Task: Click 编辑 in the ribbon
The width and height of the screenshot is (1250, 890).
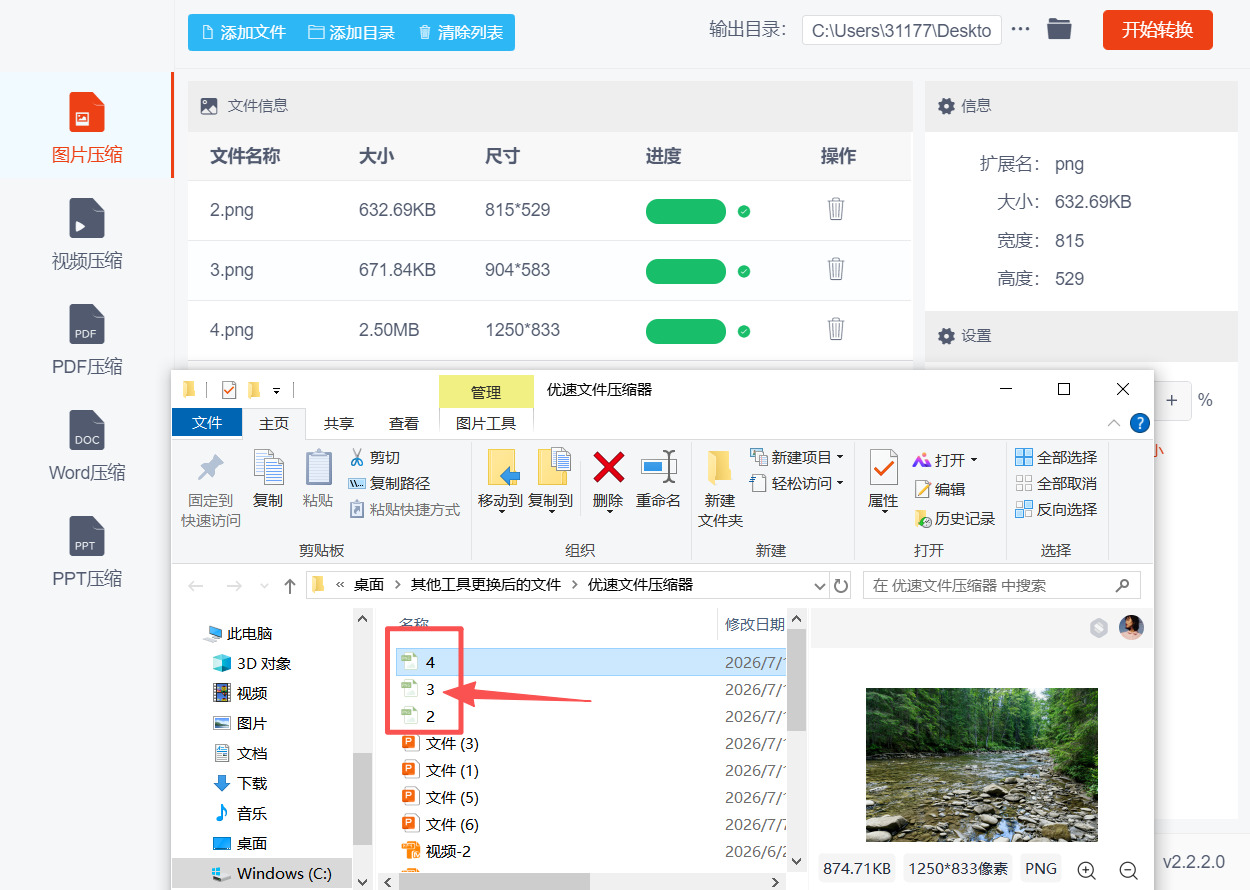Action: 939,489
